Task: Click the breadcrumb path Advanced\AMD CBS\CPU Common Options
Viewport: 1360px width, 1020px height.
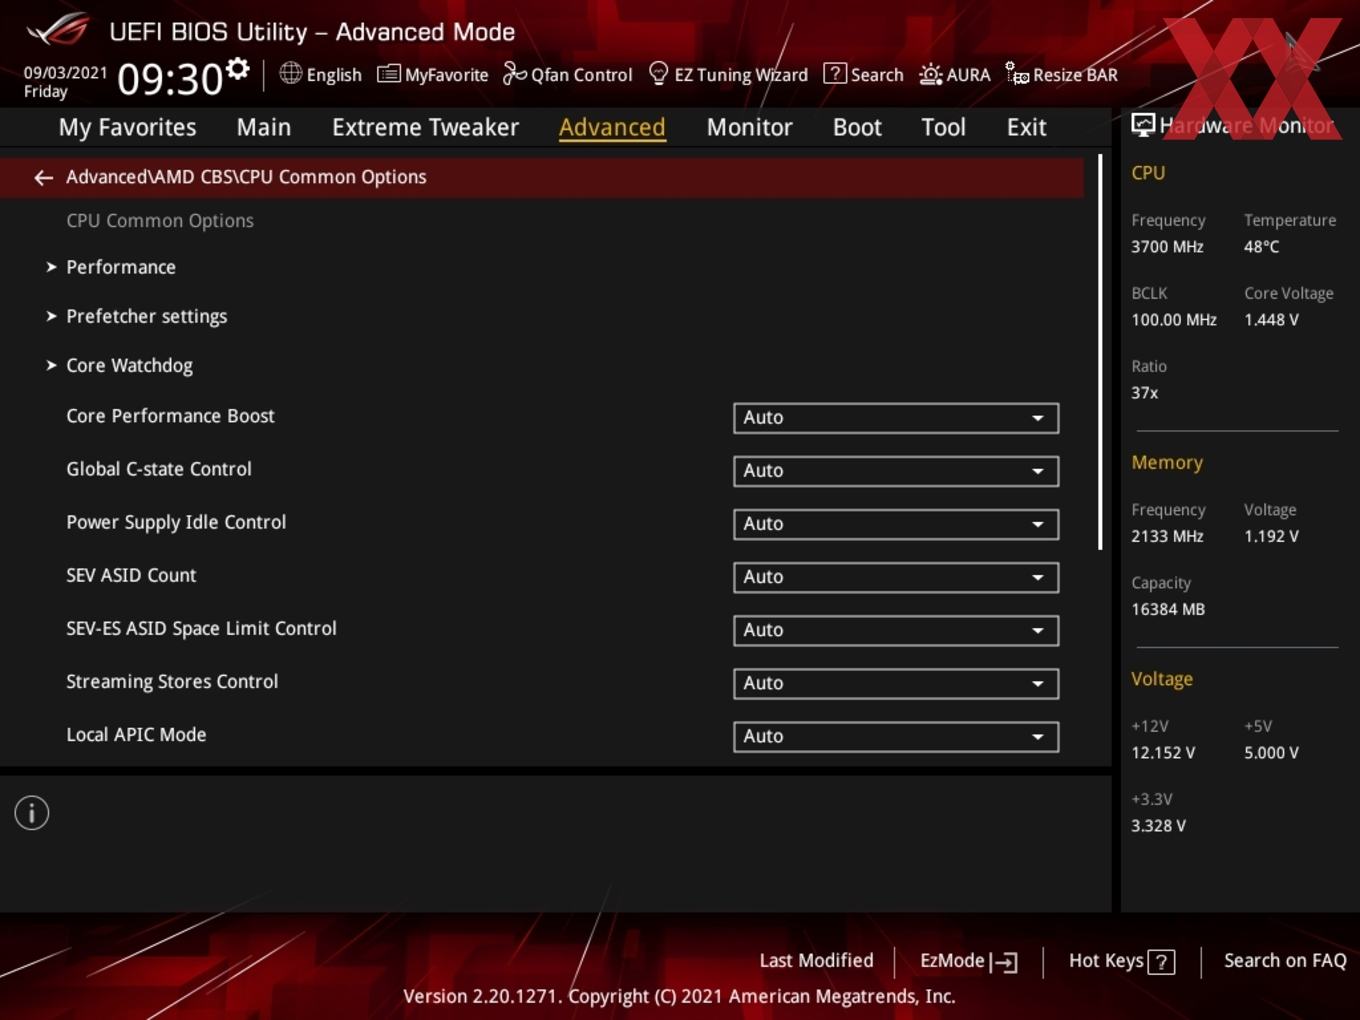Action: [x=246, y=177]
